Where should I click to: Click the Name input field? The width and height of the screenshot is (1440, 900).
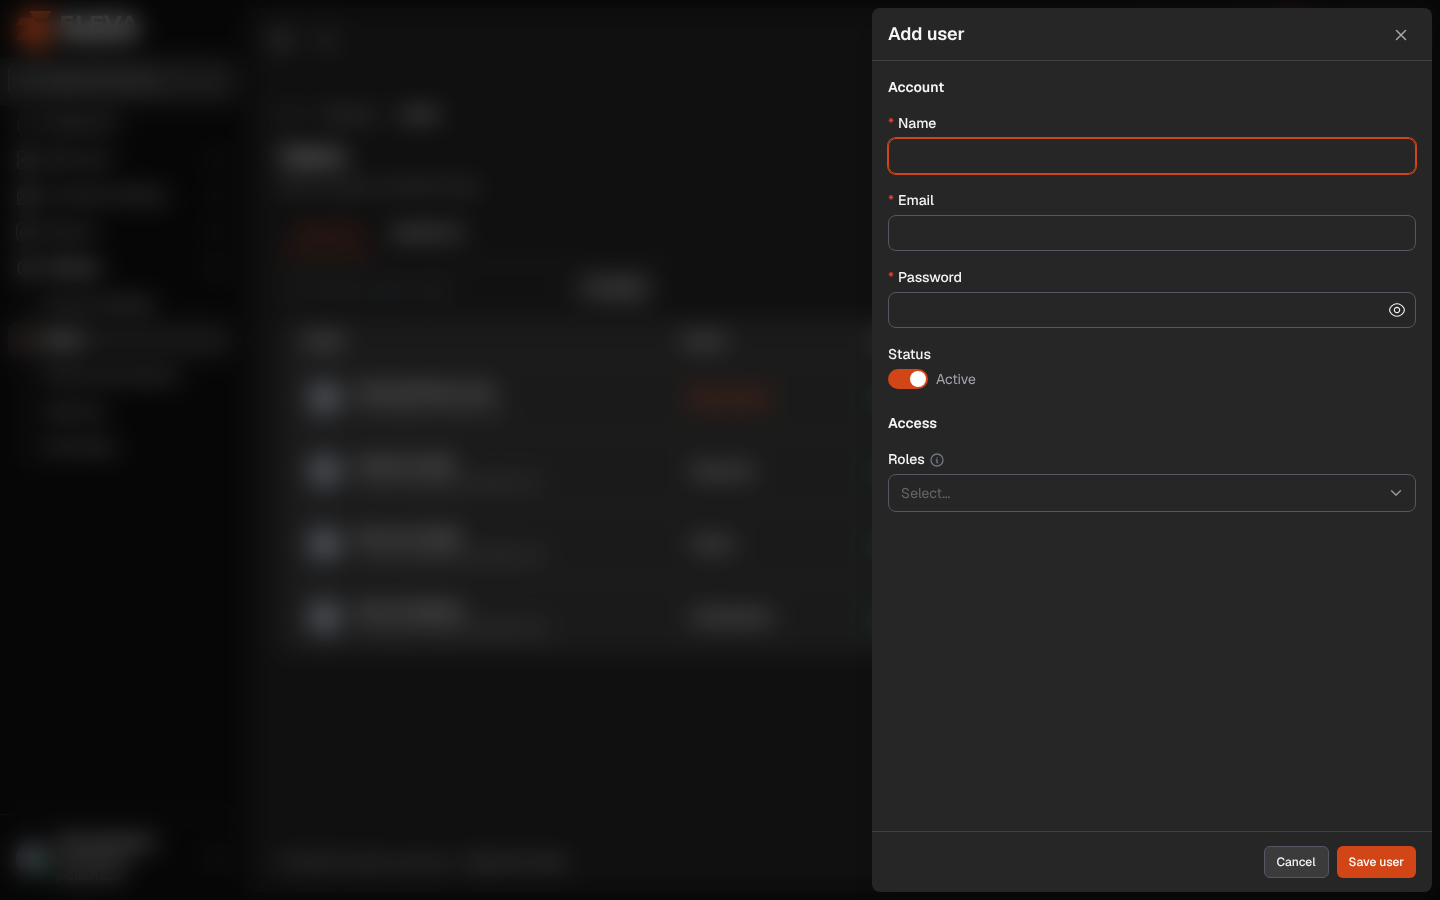tap(1152, 156)
